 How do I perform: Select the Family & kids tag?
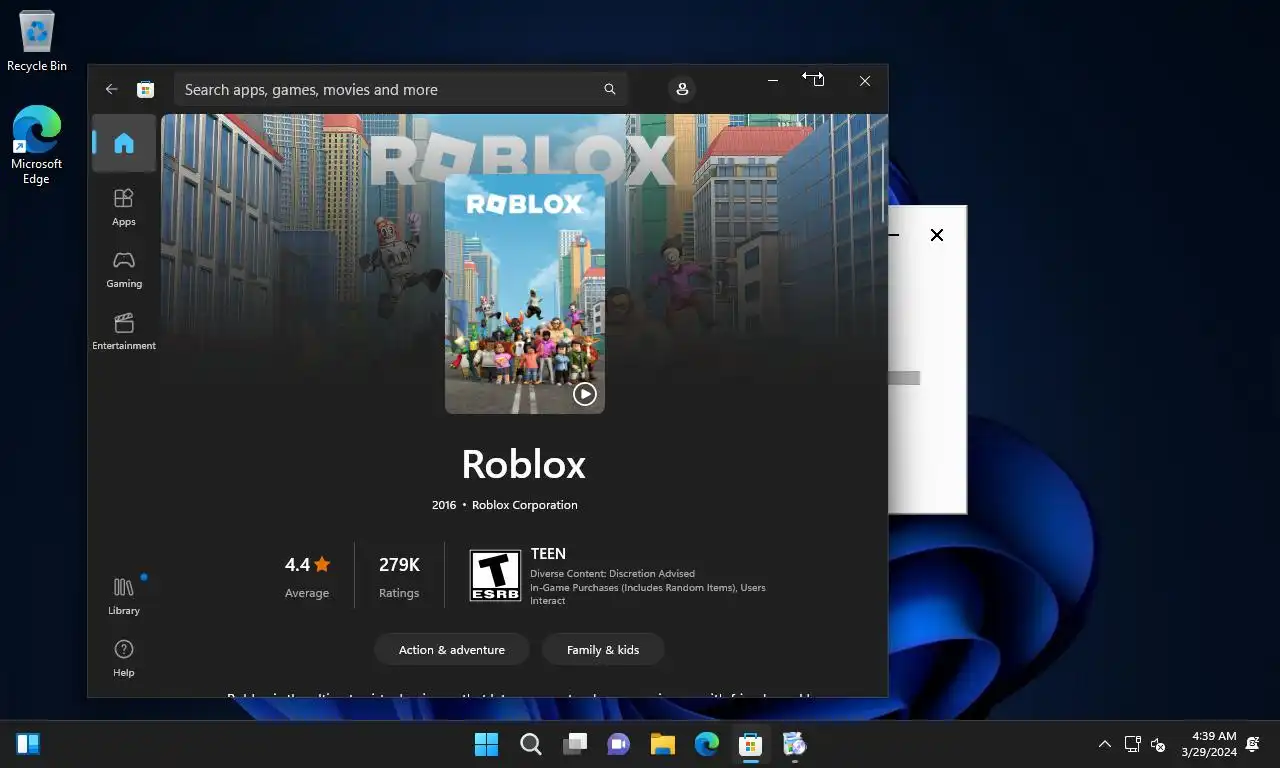click(x=603, y=650)
